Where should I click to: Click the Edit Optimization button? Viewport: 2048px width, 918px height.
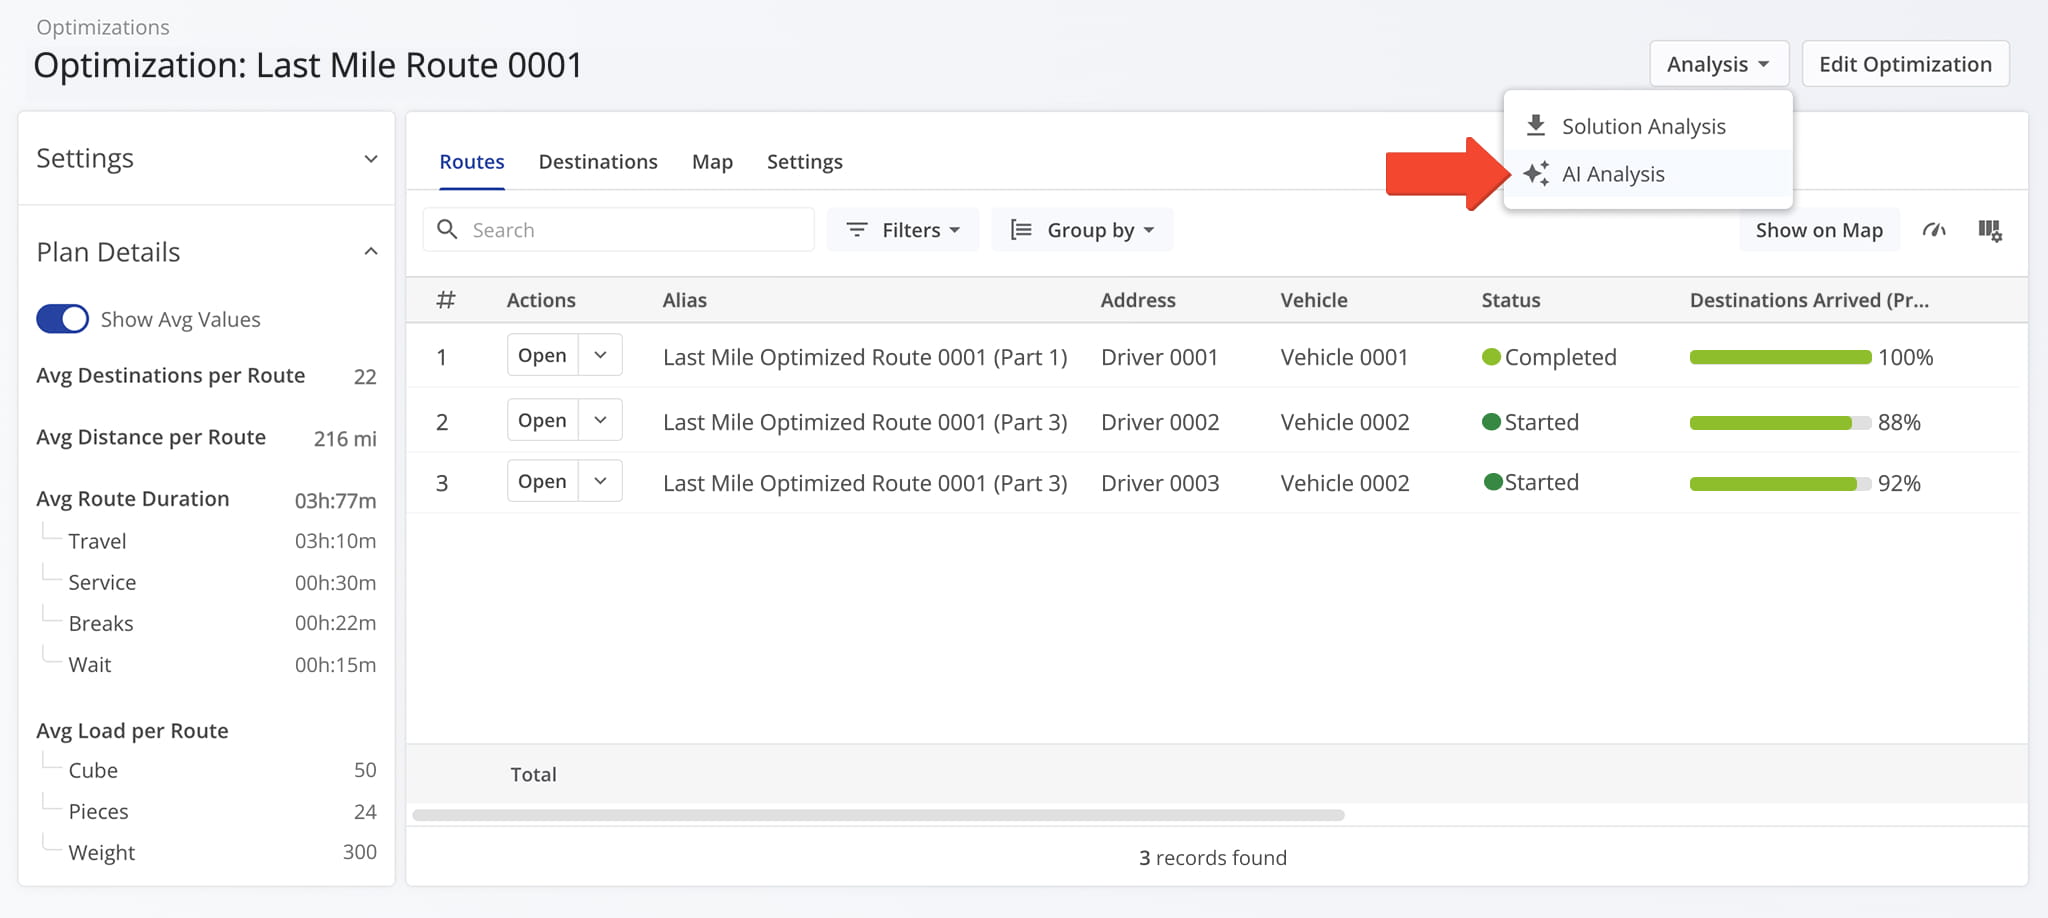pos(1905,64)
